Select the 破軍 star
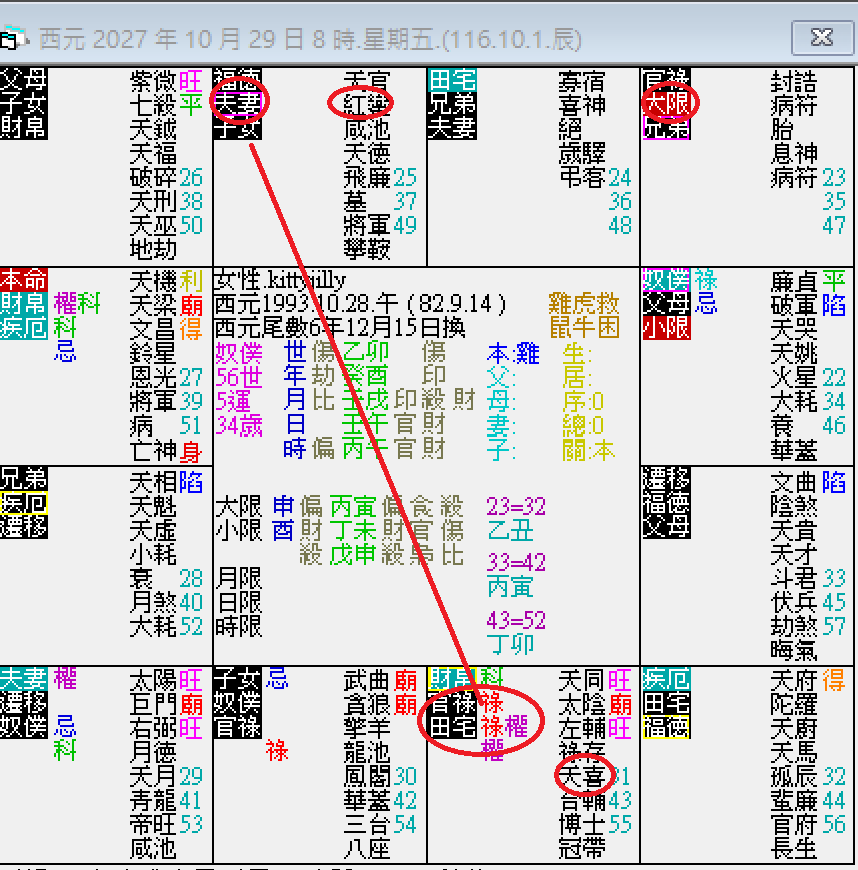 click(794, 305)
